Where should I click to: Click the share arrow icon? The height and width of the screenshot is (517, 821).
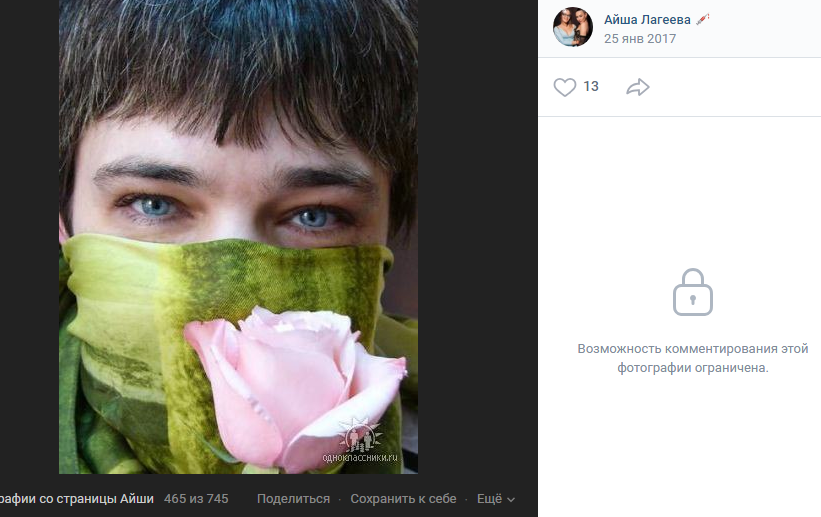pos(638,87)
